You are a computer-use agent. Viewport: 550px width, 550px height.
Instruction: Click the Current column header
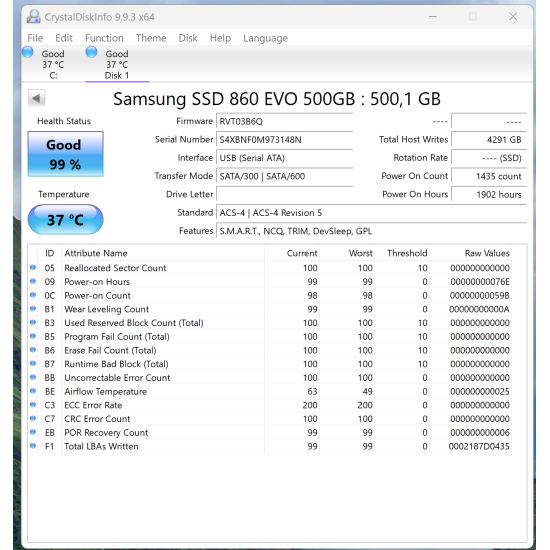(x=292, y=253)
